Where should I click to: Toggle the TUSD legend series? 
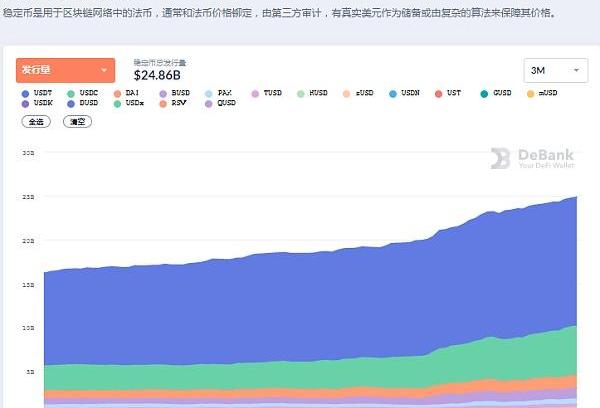pos(267,93)
